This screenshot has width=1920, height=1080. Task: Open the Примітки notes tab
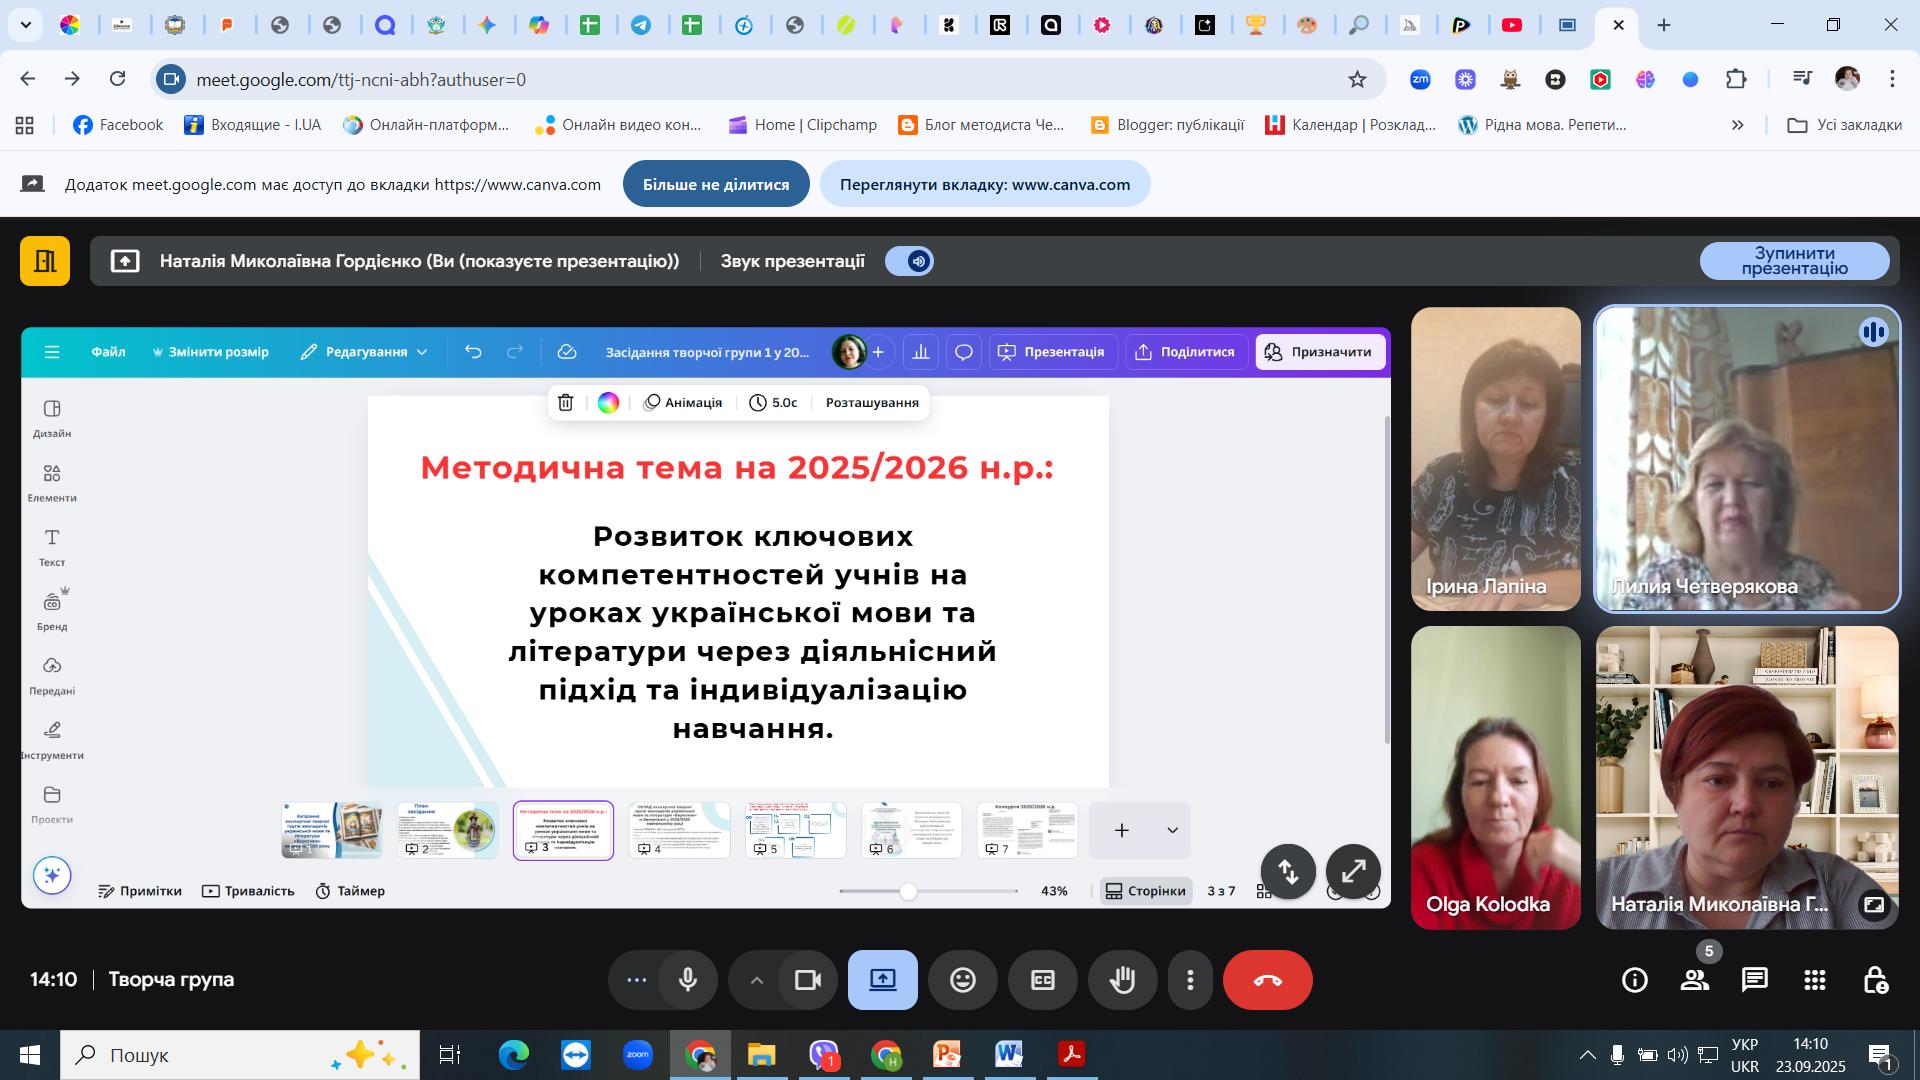tap(140, 891)
